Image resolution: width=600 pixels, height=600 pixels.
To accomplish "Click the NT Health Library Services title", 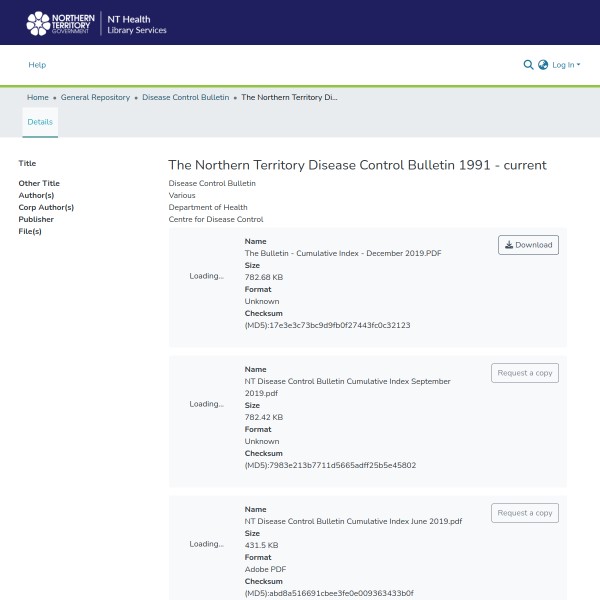I will 136,23.
